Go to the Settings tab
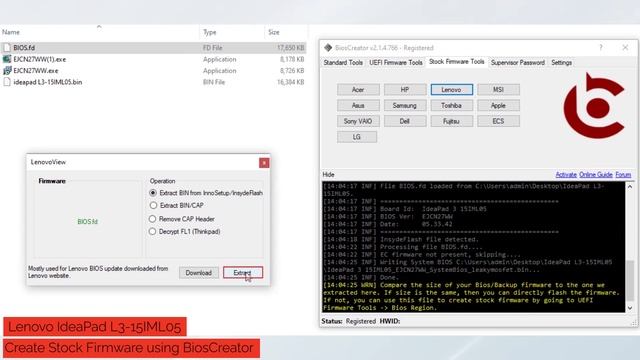640x360 pixels. coord(561,62)
